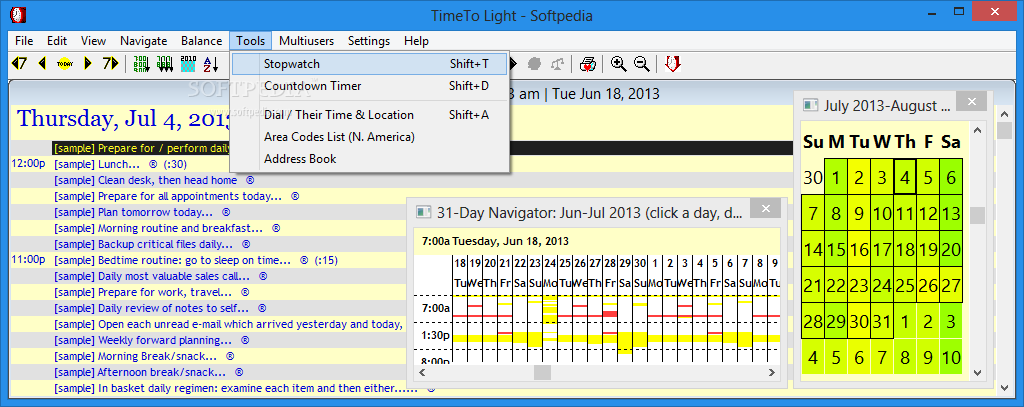Open the Balance menu
The height and width of the screenshot is (407, 1024).
click(x=201, y=41)
